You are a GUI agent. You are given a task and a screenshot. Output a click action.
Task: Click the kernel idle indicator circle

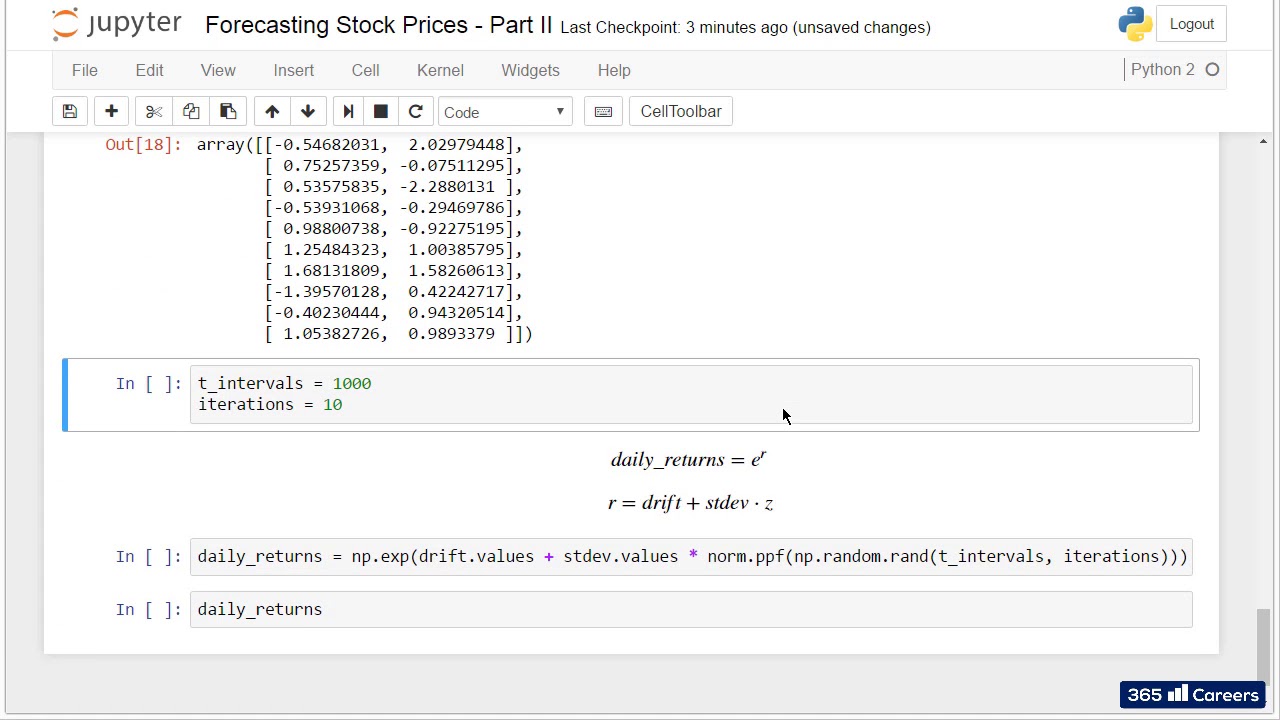coord(1212,70)
